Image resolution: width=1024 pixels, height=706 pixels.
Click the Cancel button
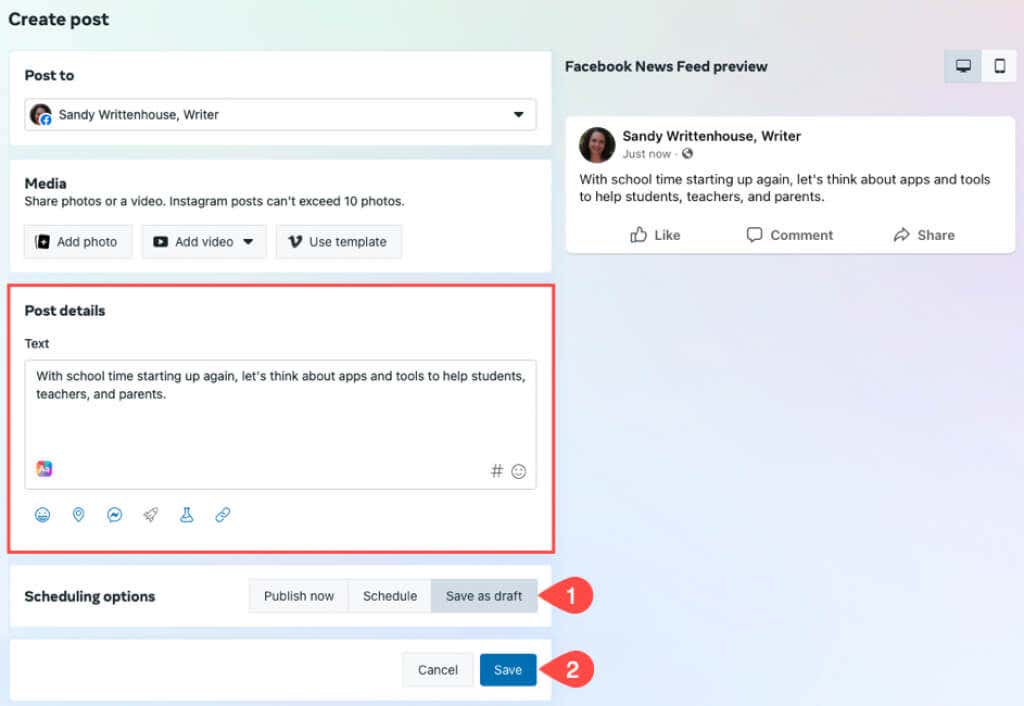coord(438,670)
